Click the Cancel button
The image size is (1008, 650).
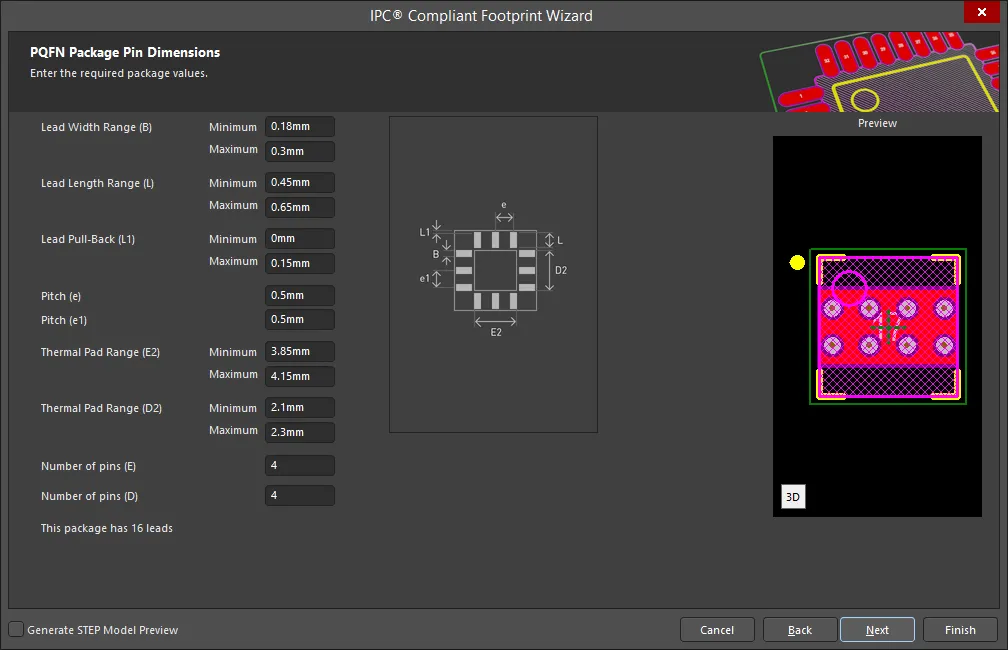click(x=717, y=629)
